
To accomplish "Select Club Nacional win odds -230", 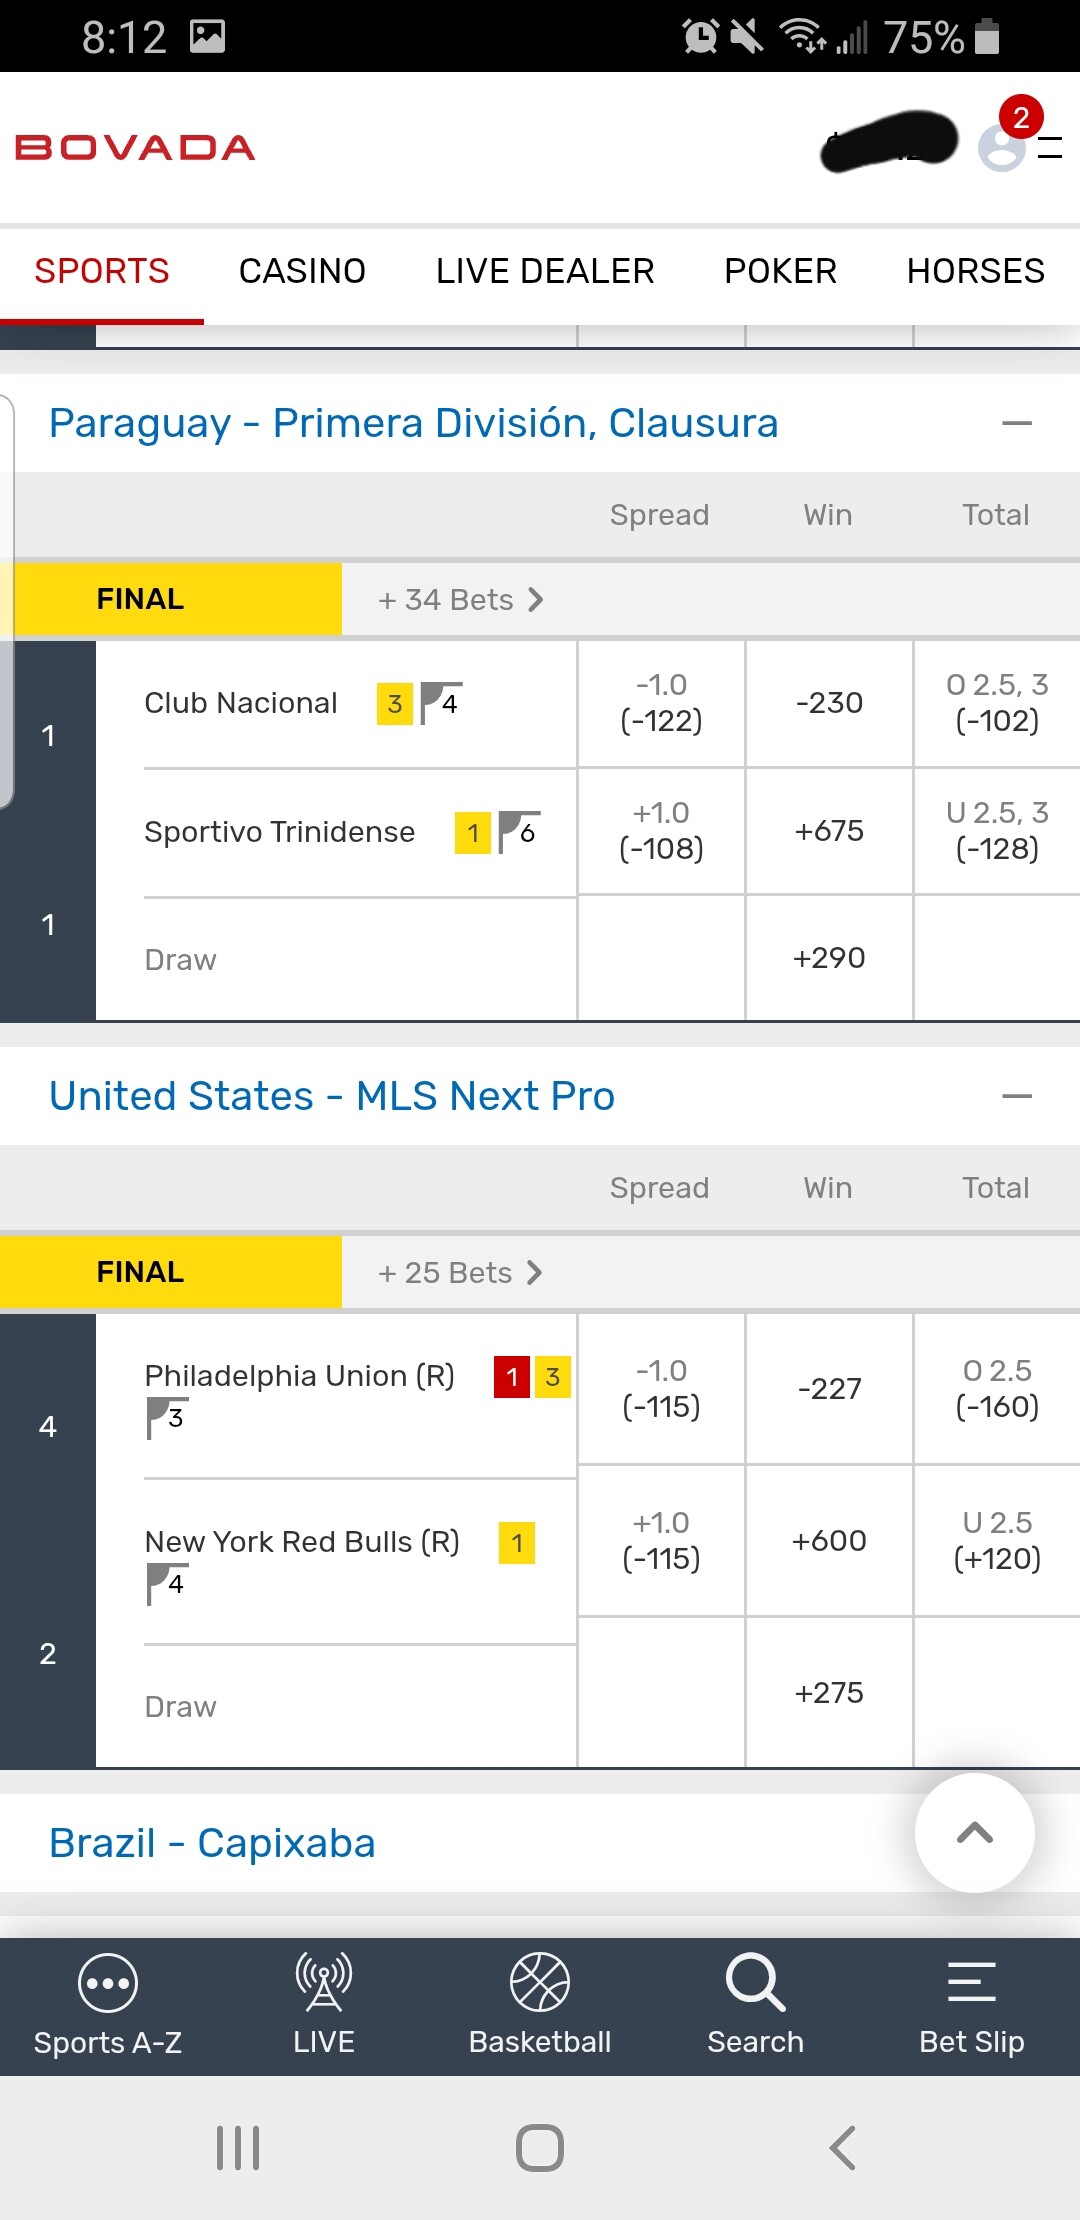I will pyautogui.click(x=829, y=703).
